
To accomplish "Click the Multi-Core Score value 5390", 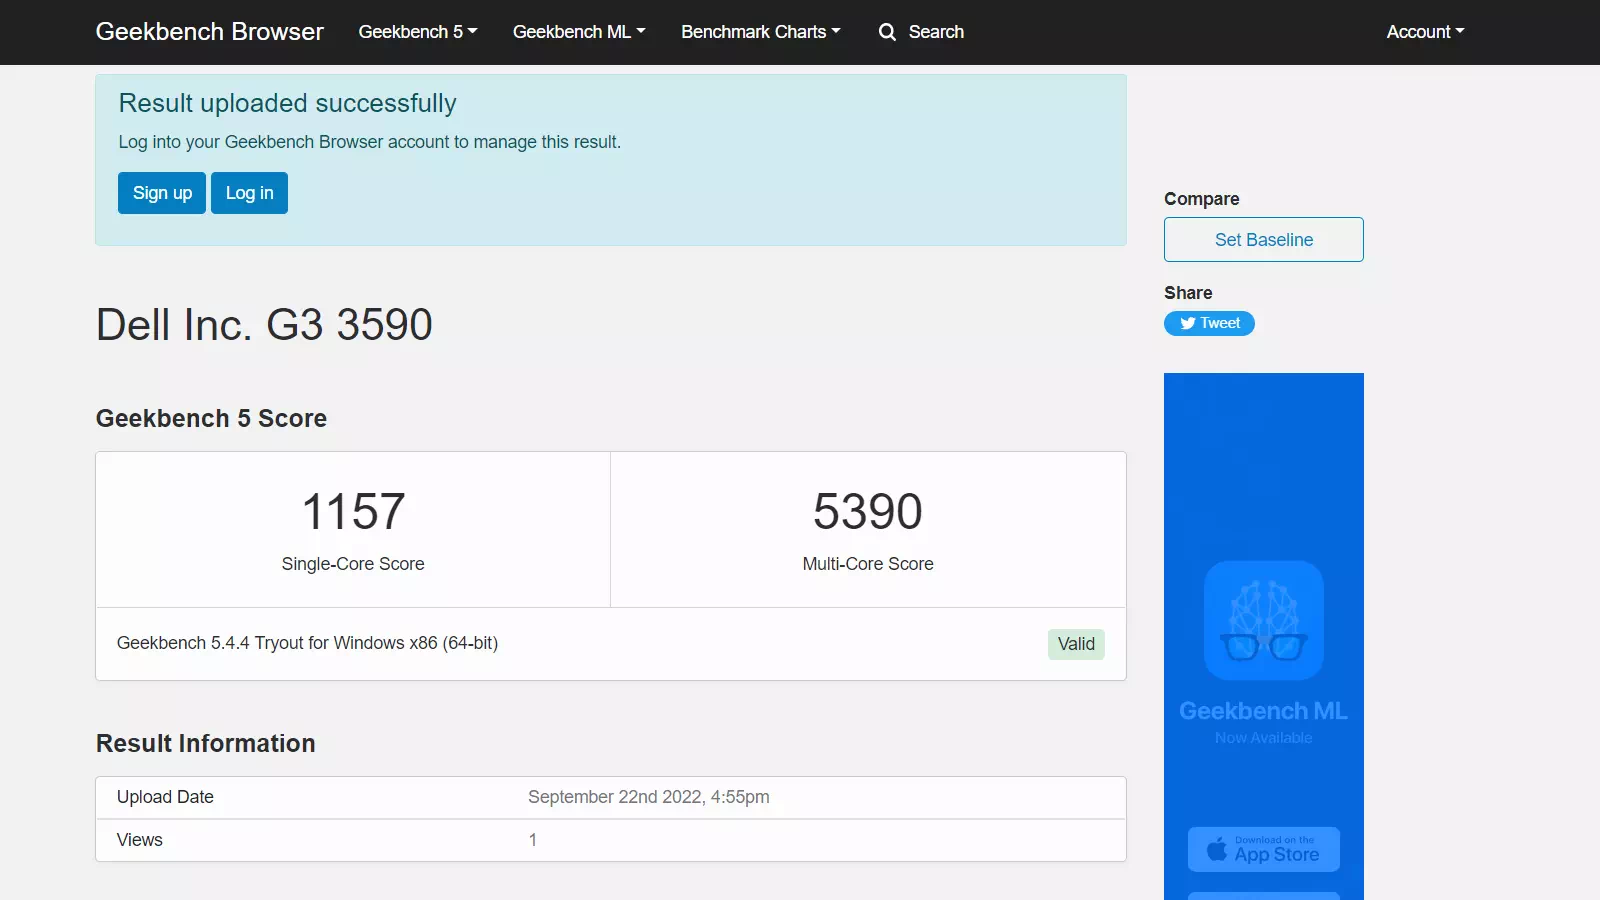I will coord(867,512).
